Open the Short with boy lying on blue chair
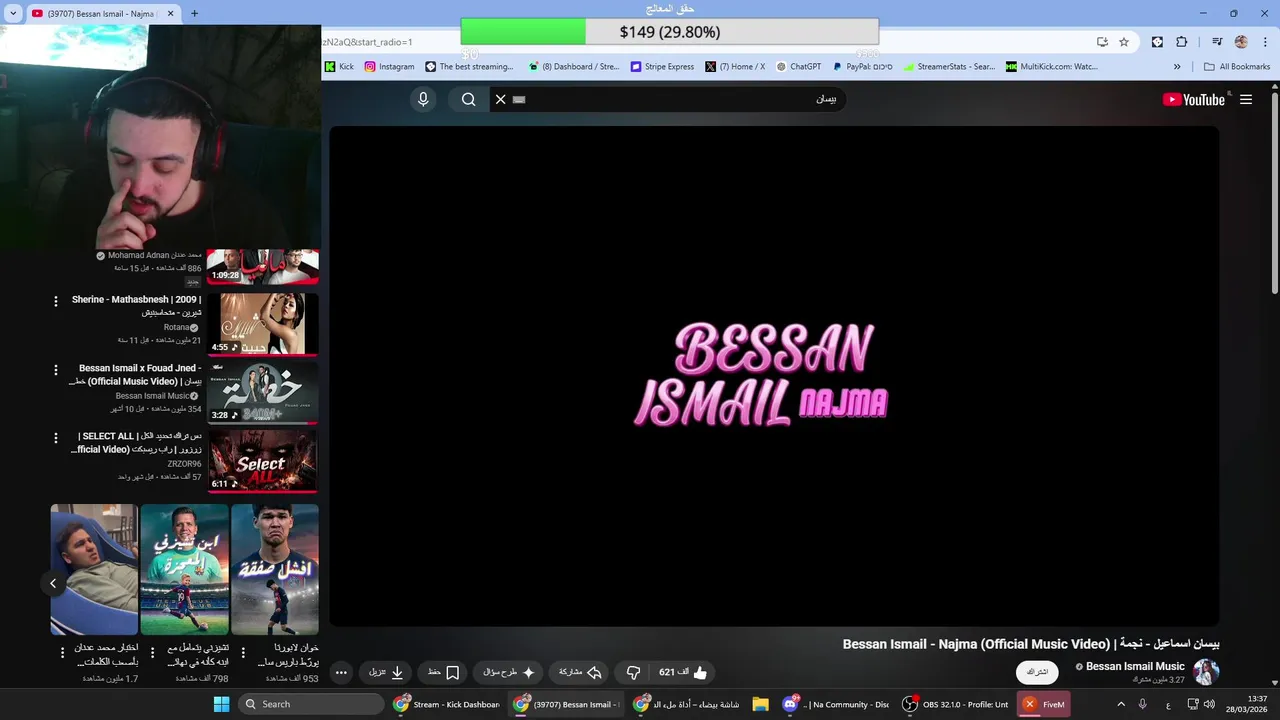The width and height of the screenshot is (1280, 720). tap(94, 569)
